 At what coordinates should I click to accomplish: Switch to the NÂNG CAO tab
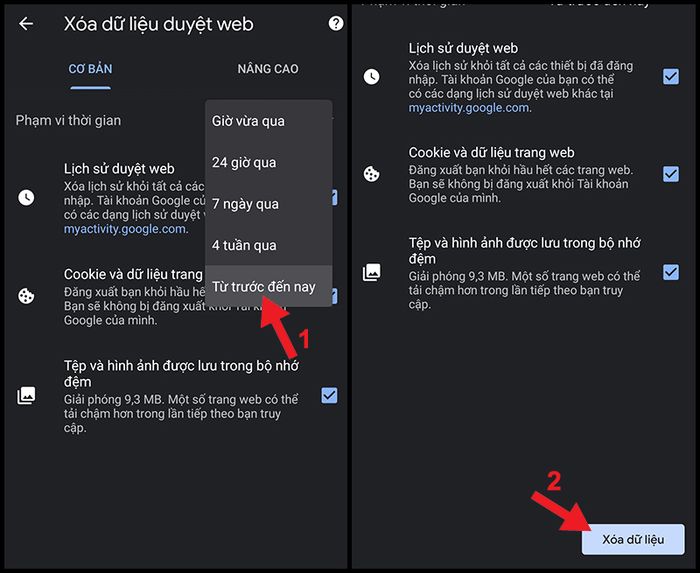pyautogui.click(x=268, y=69)
